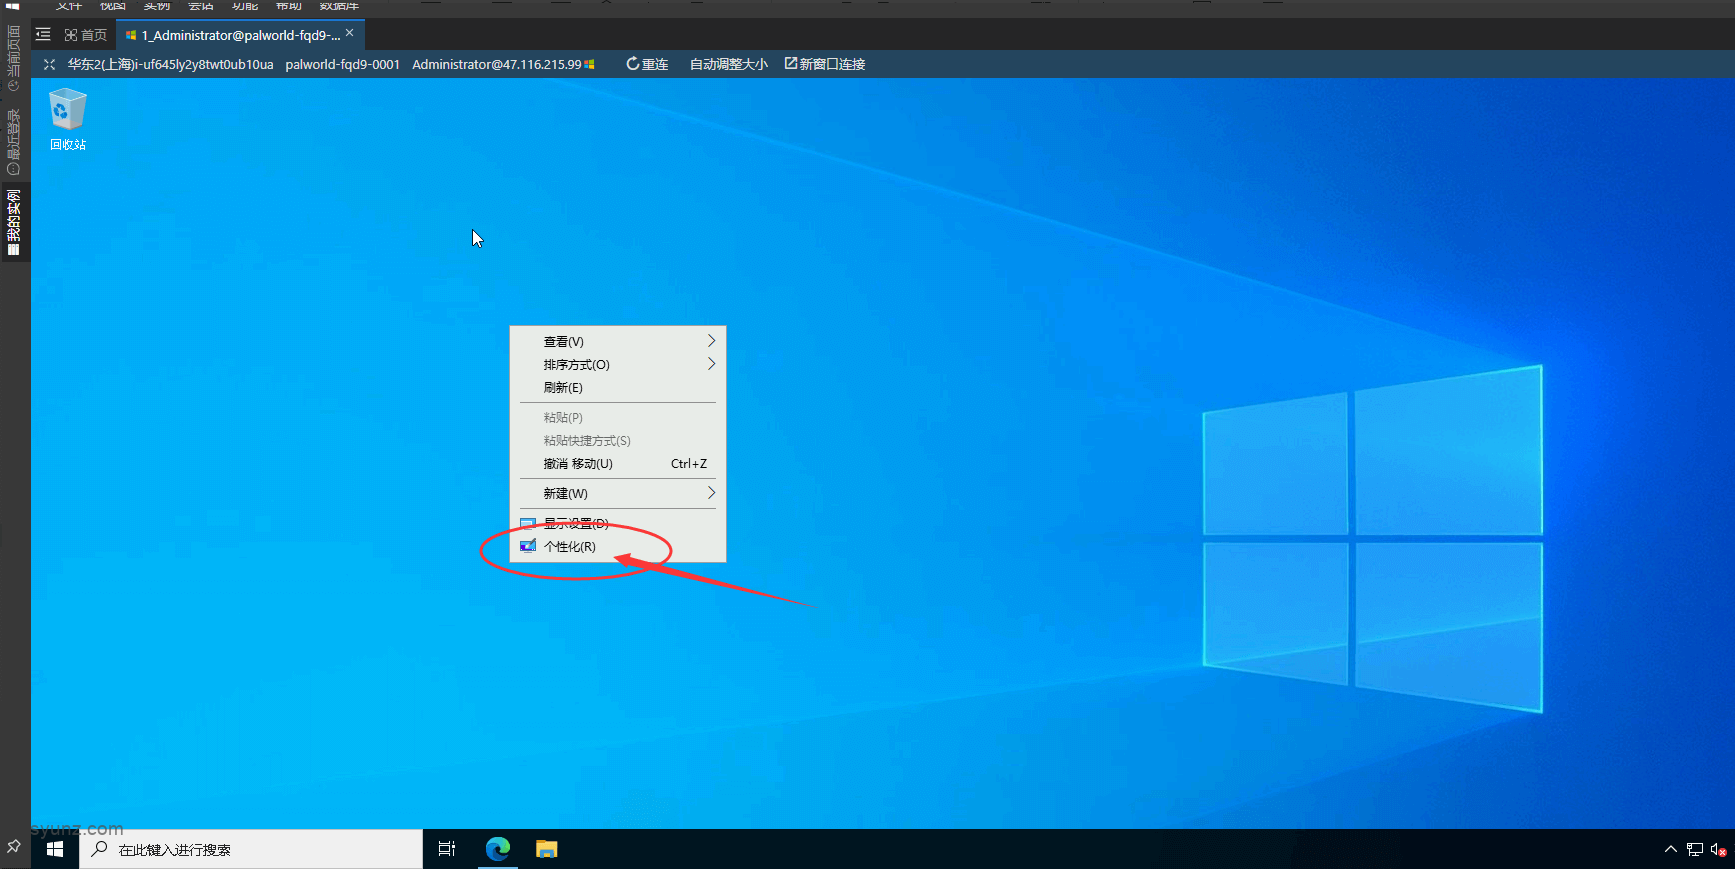
Task: Click the fullscreen arrows icon in session bar
Action: click(x=49, y=64)
